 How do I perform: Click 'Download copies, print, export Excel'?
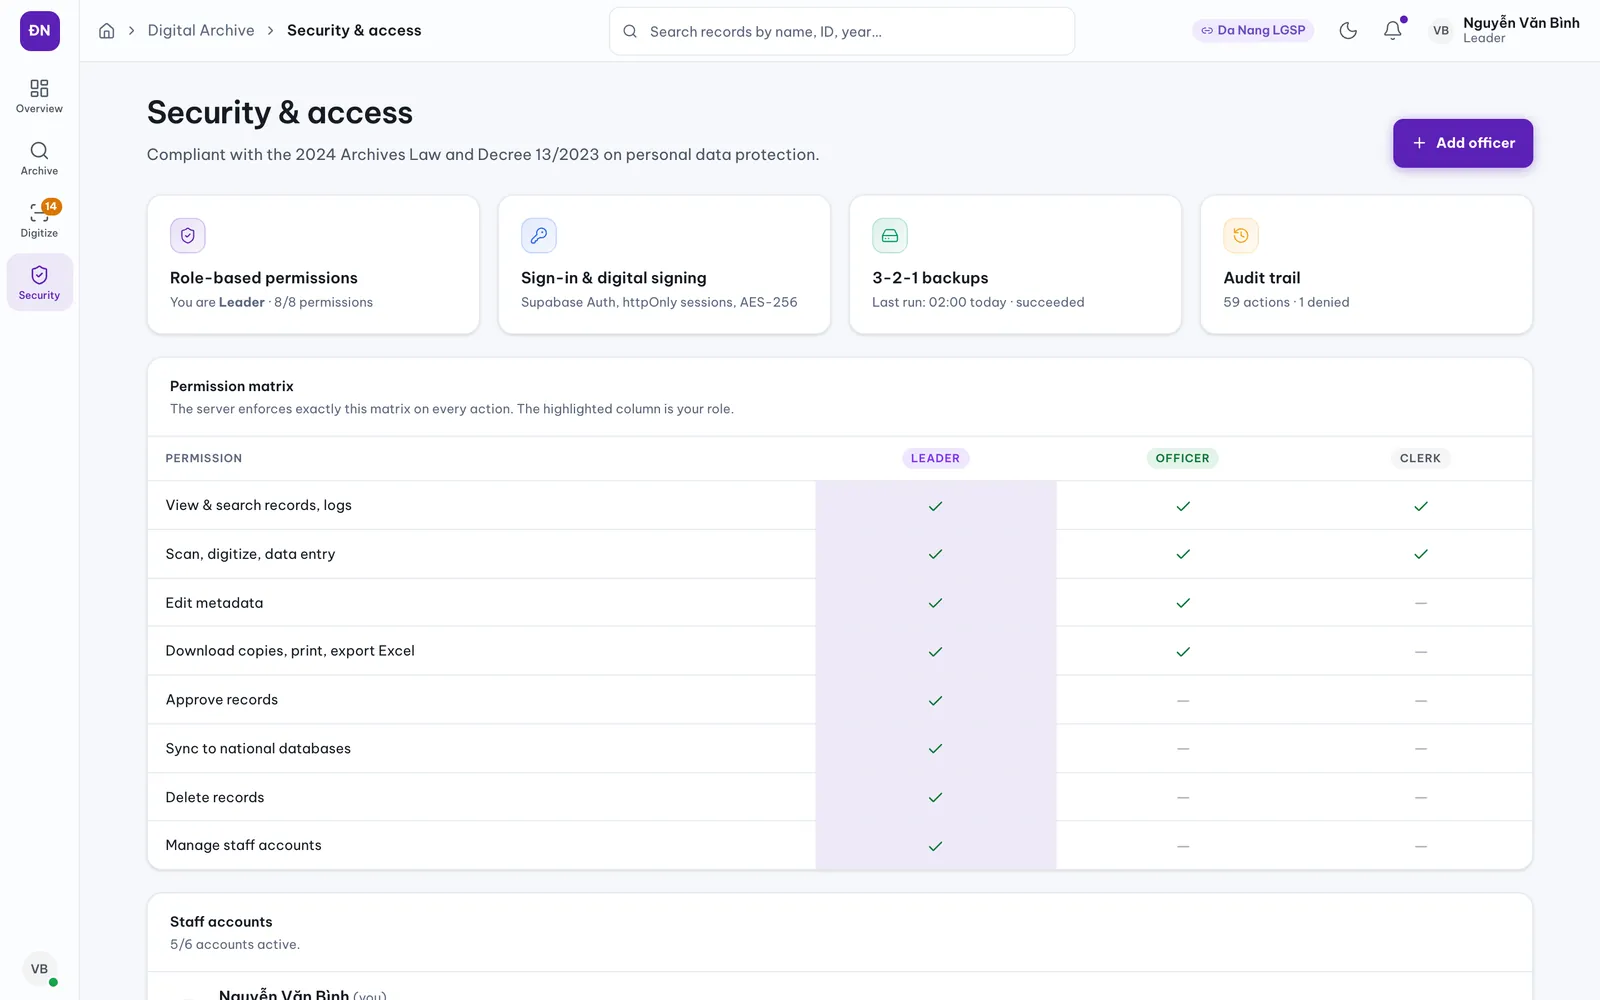tap(290, 651)
